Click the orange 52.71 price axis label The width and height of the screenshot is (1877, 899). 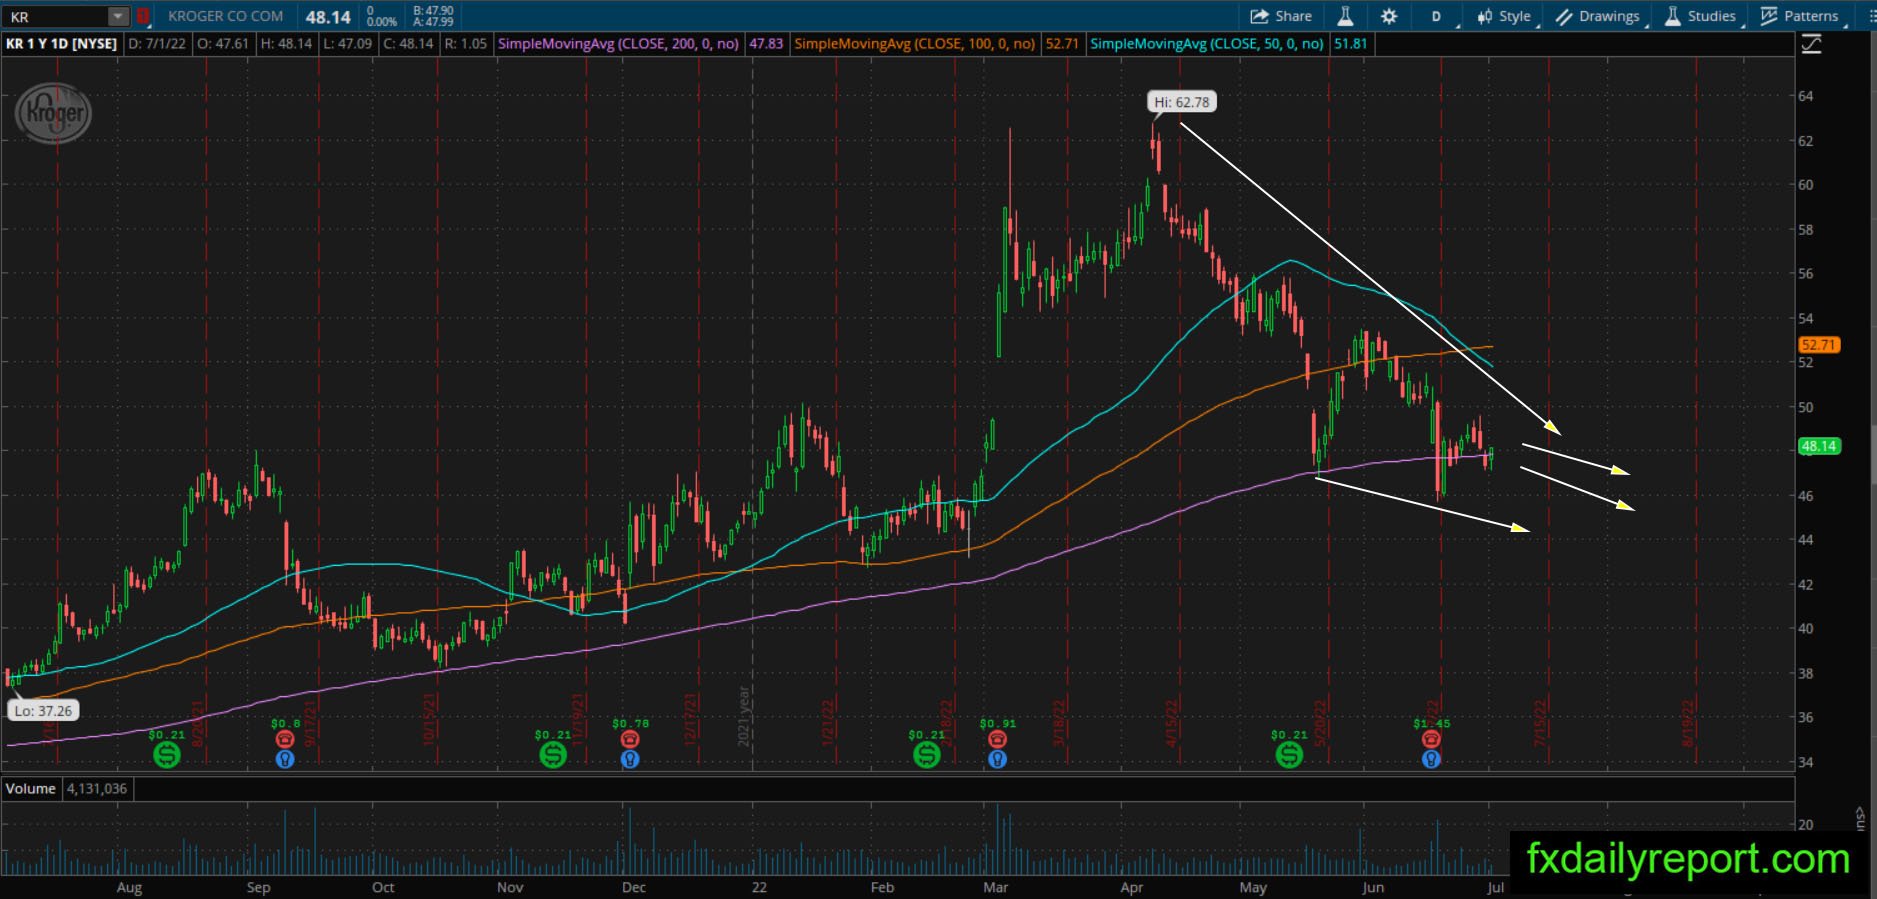click(x=1818, y=345)
